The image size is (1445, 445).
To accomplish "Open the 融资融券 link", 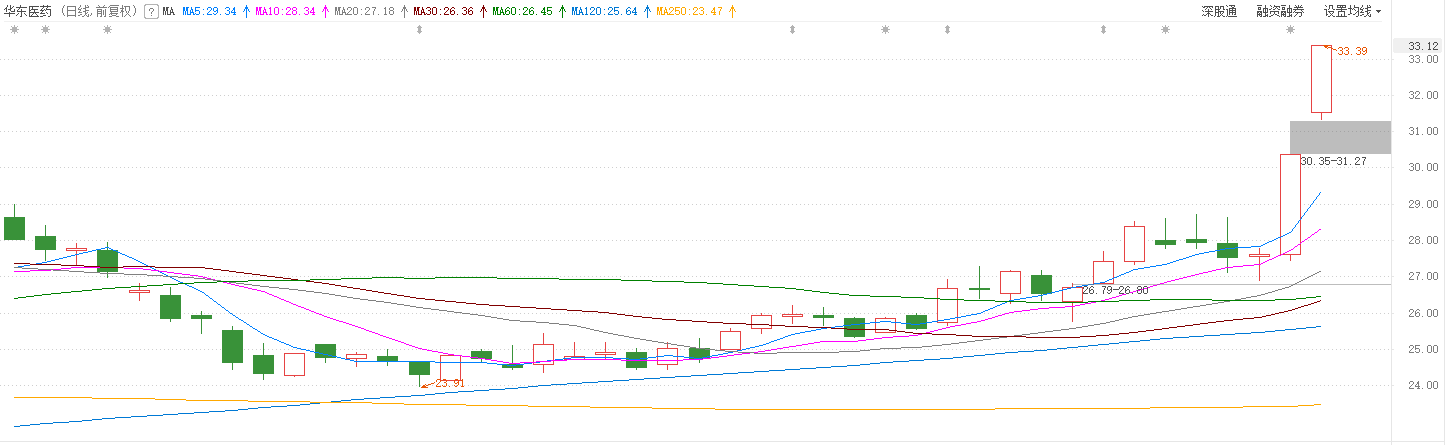I will point(1280,12).
